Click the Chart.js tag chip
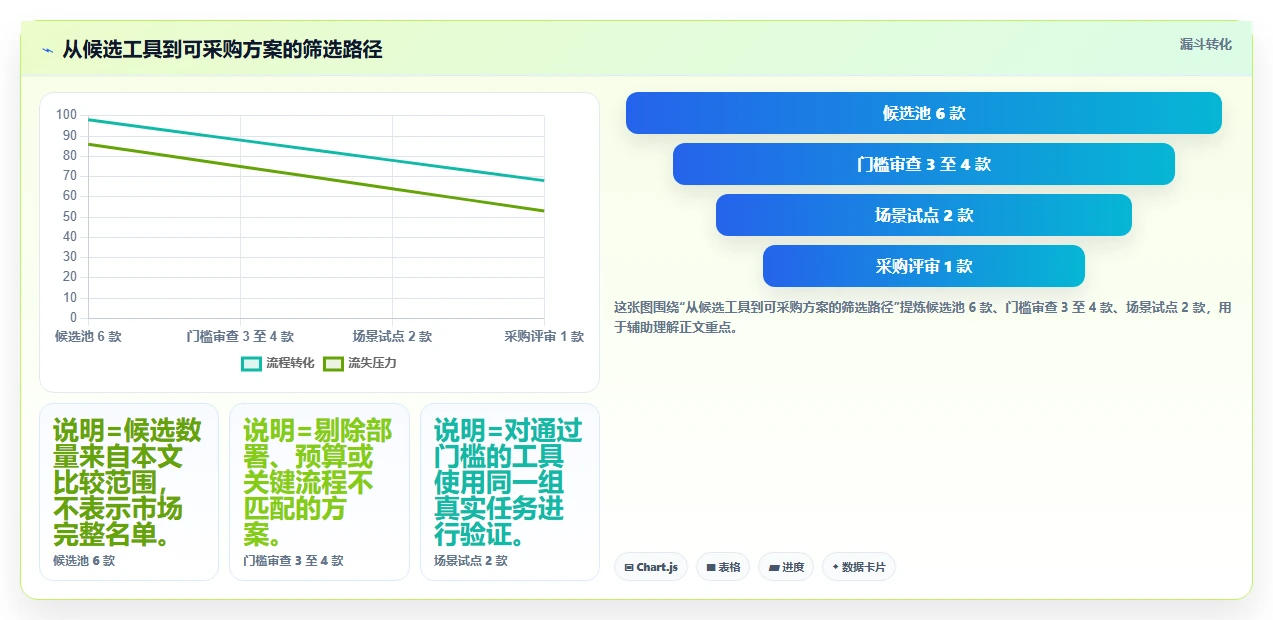1273x620 pixels. coord(651,567)
